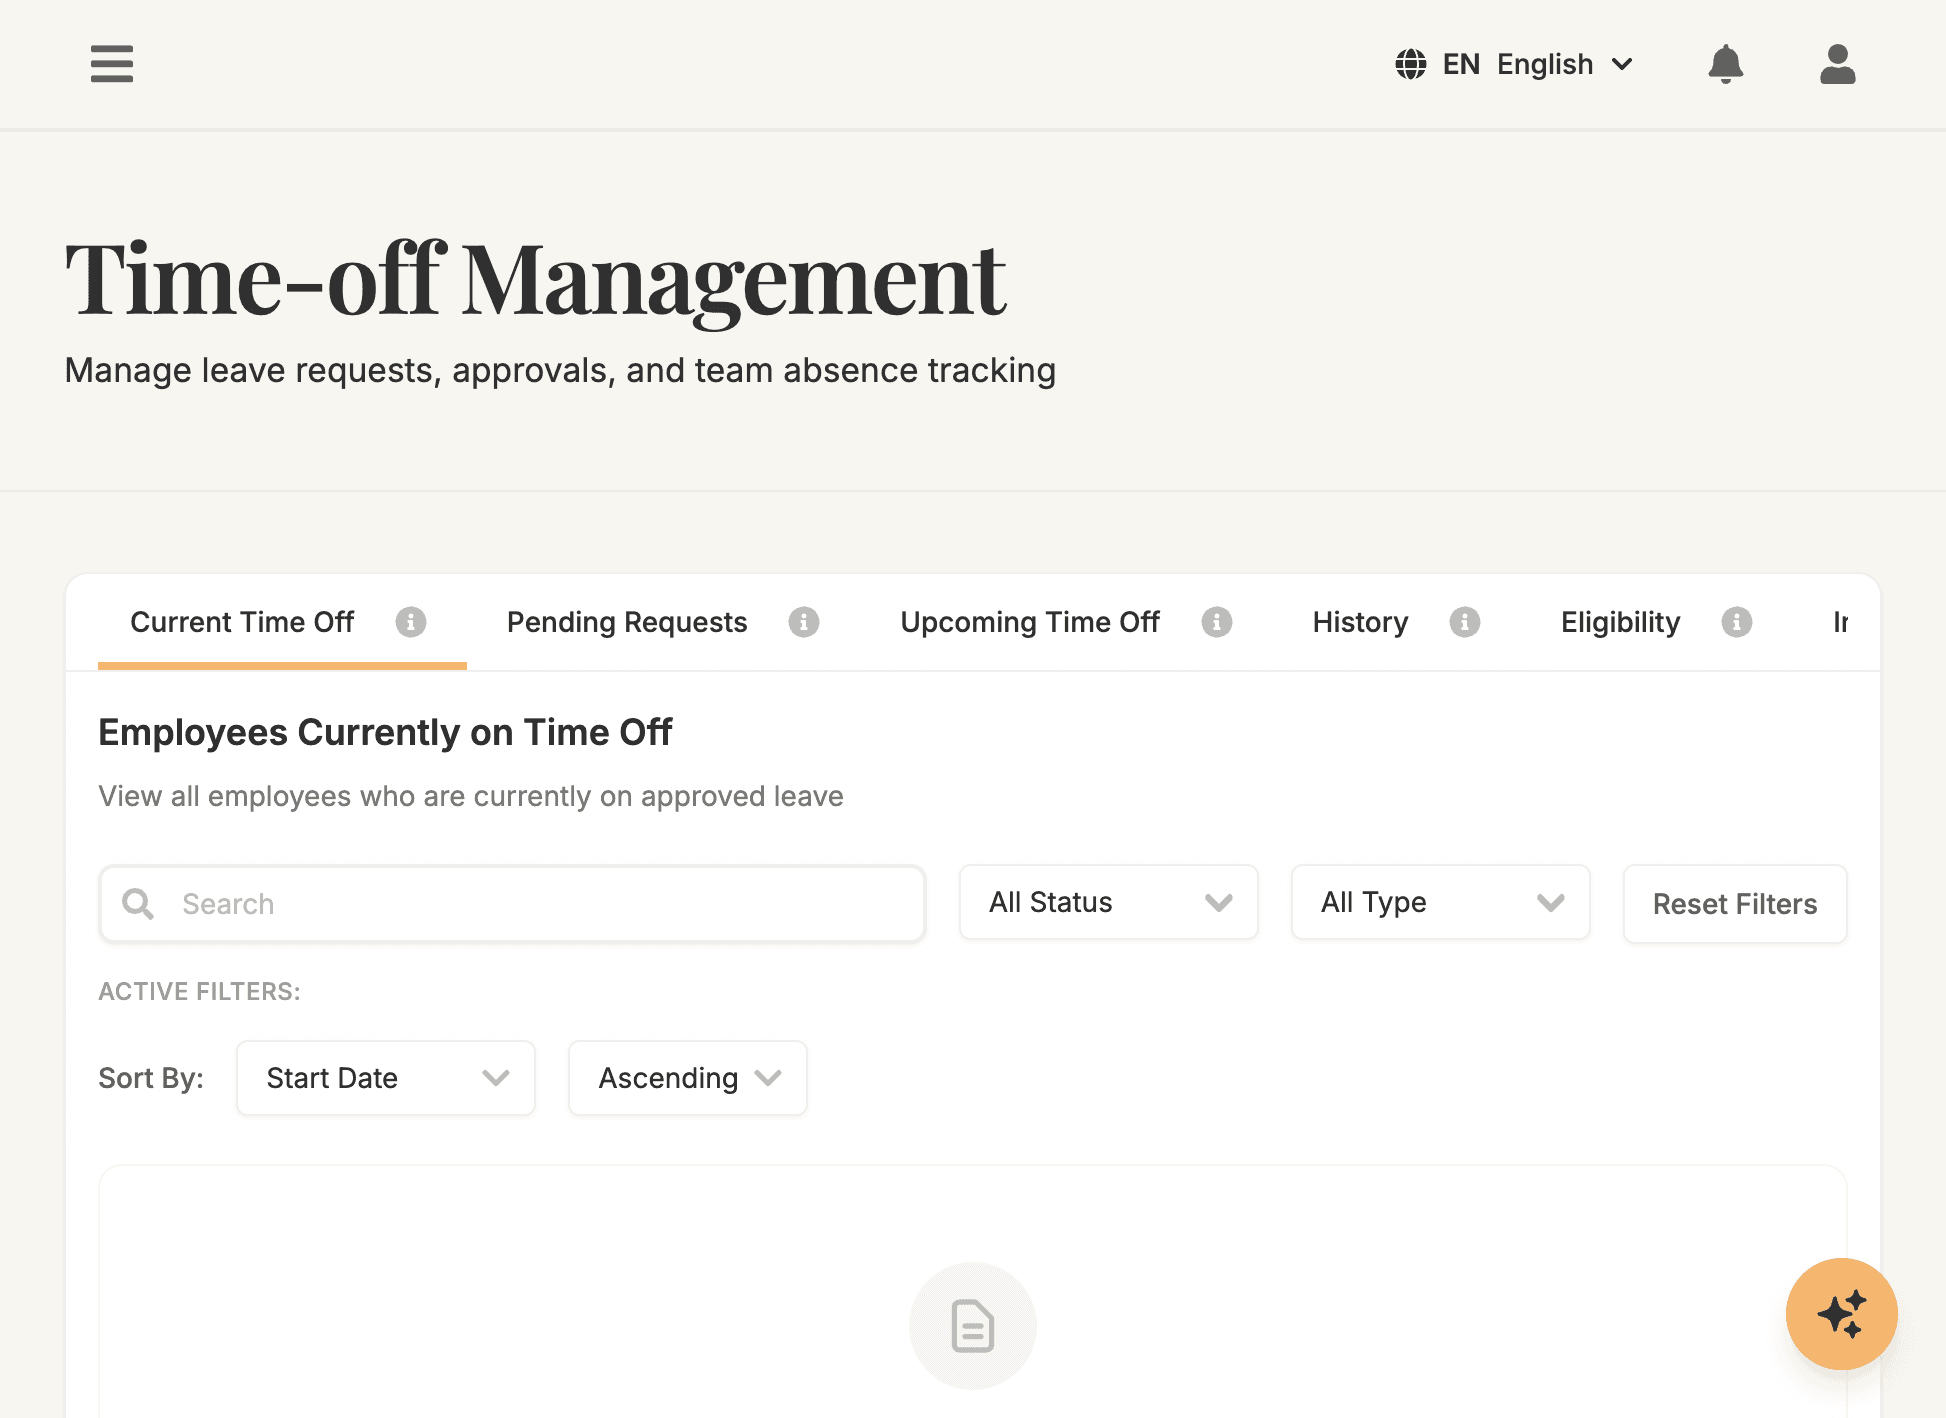Screen dimensions: 1946x1418
Task: Open the All Status dropdown
Action: pos(1108,902)
